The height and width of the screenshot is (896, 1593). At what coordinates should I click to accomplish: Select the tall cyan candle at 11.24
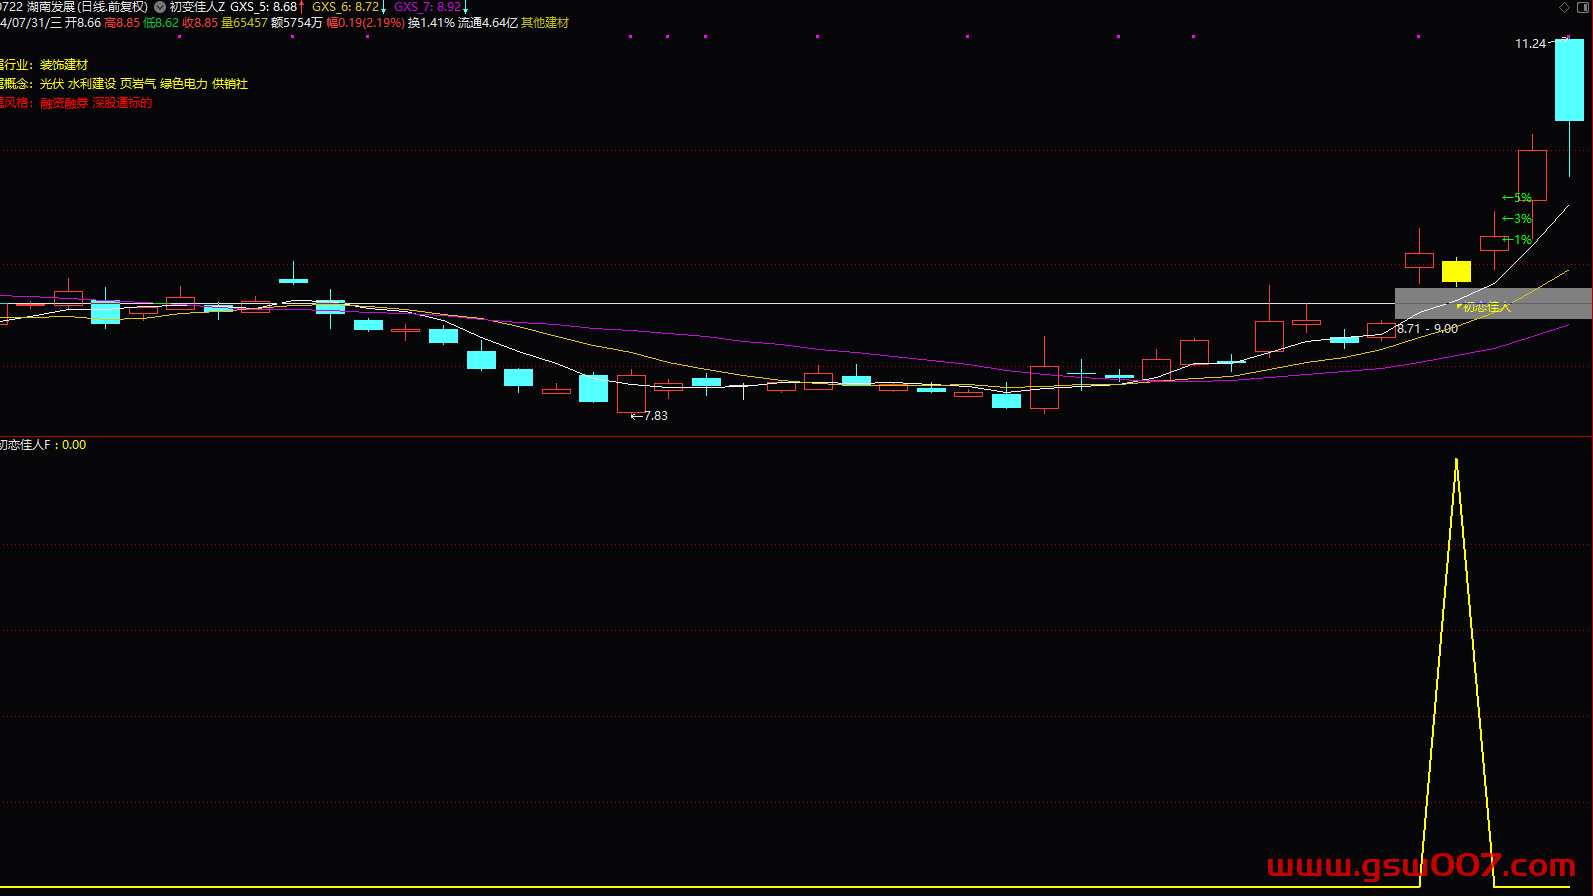coord(1569,80)
